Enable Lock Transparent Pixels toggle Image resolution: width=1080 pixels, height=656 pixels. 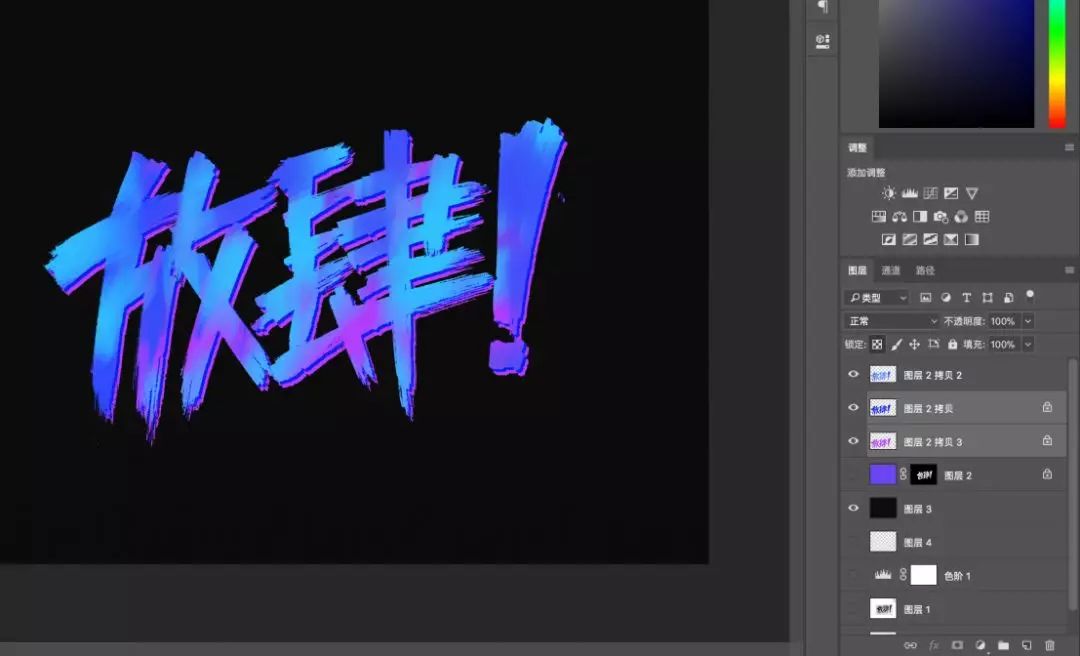[877, 344]
